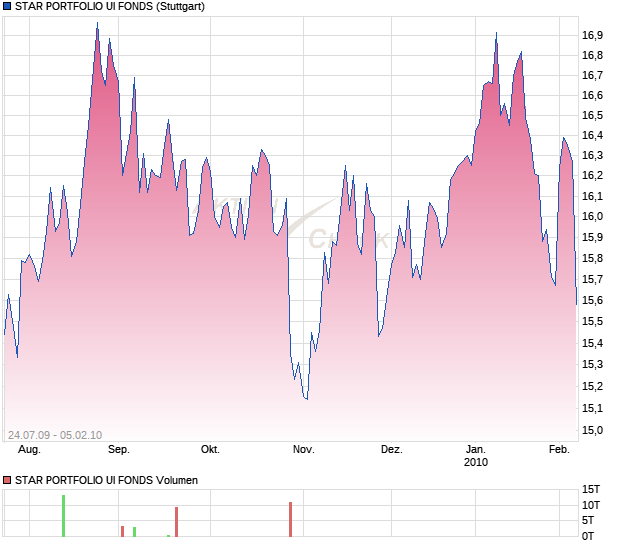
Task: Click the Nov. month label
Action: (303, 450)
